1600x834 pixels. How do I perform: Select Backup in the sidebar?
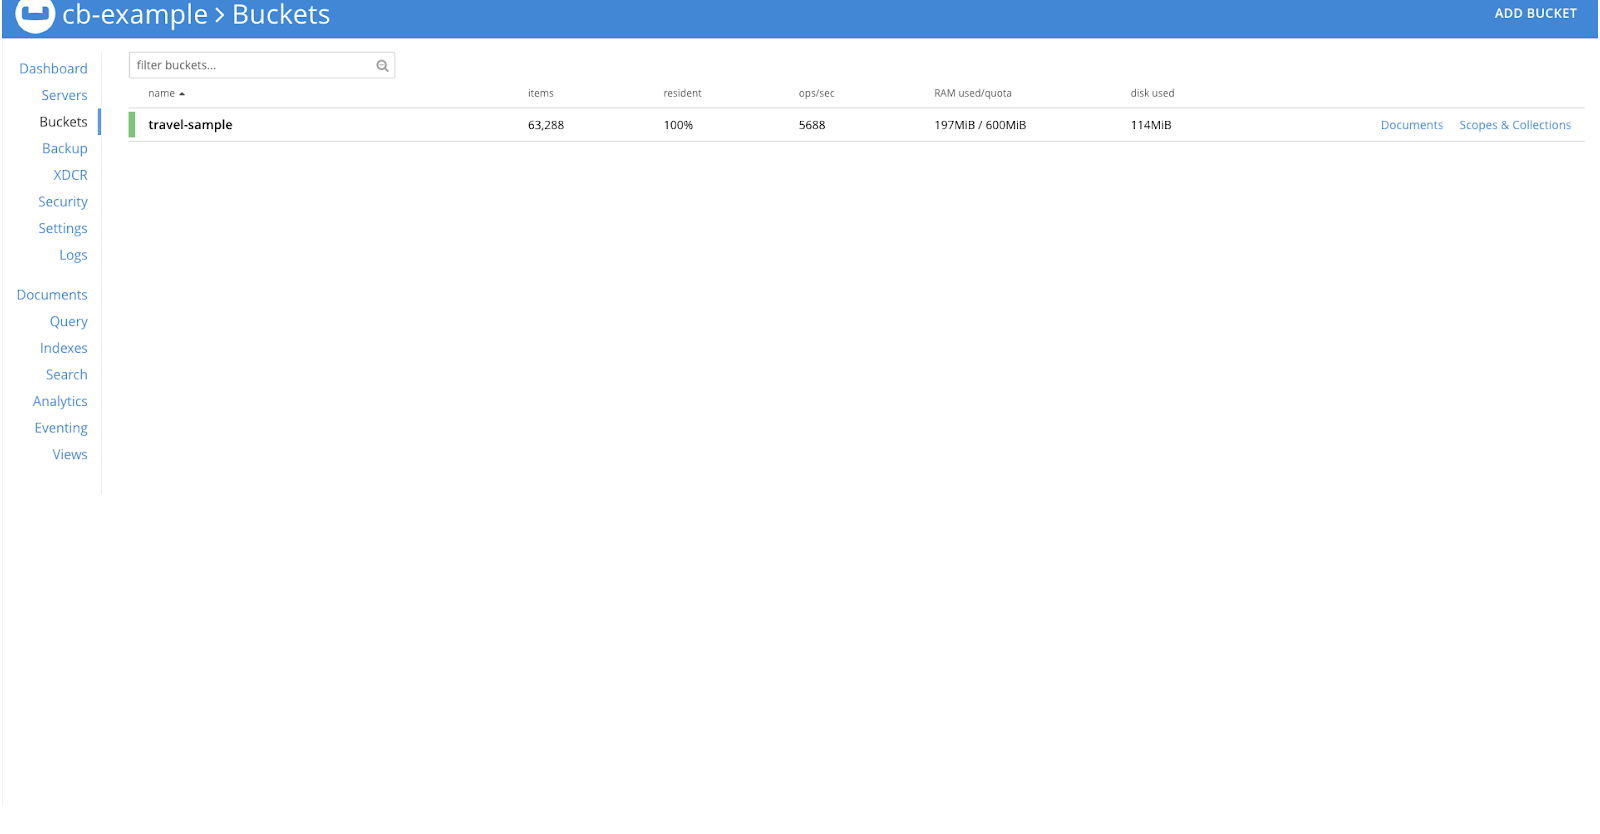click(x=64, y=149)
